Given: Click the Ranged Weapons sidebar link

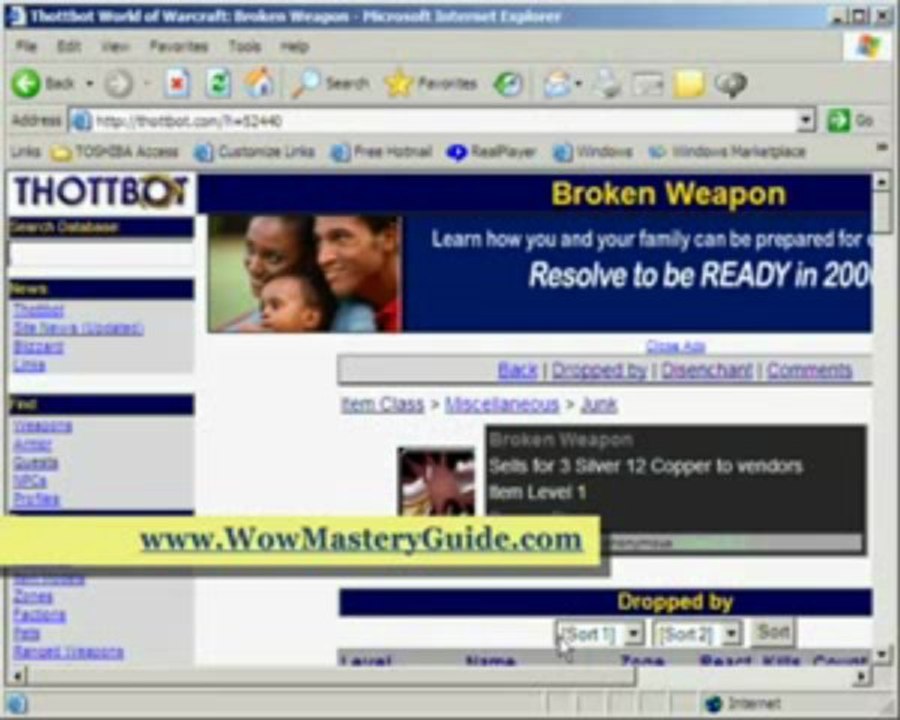Looking at the screenshot, I should coord(68,652).
